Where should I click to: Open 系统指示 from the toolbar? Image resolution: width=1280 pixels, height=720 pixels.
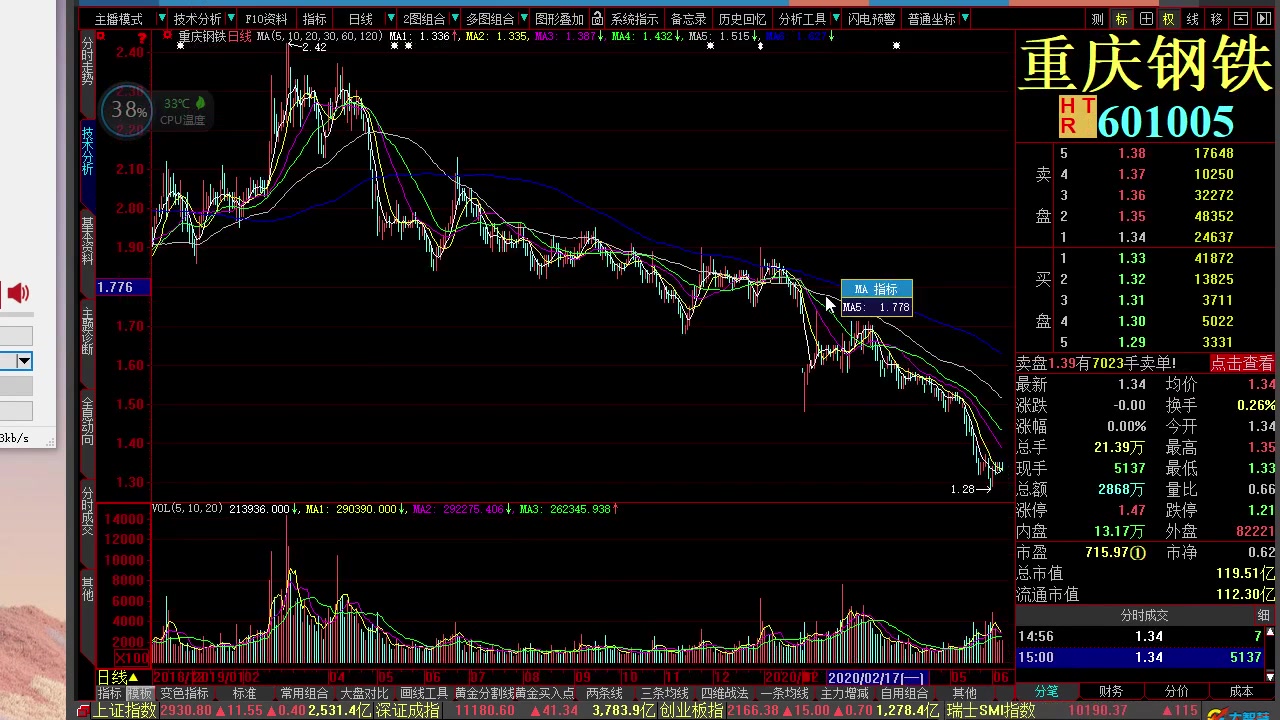635,19
